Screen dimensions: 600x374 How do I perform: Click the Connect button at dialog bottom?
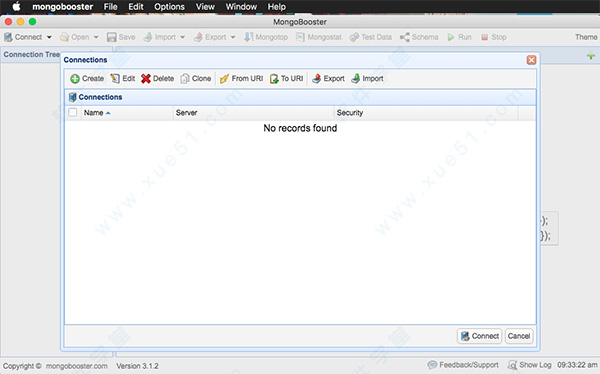(479, 336)
